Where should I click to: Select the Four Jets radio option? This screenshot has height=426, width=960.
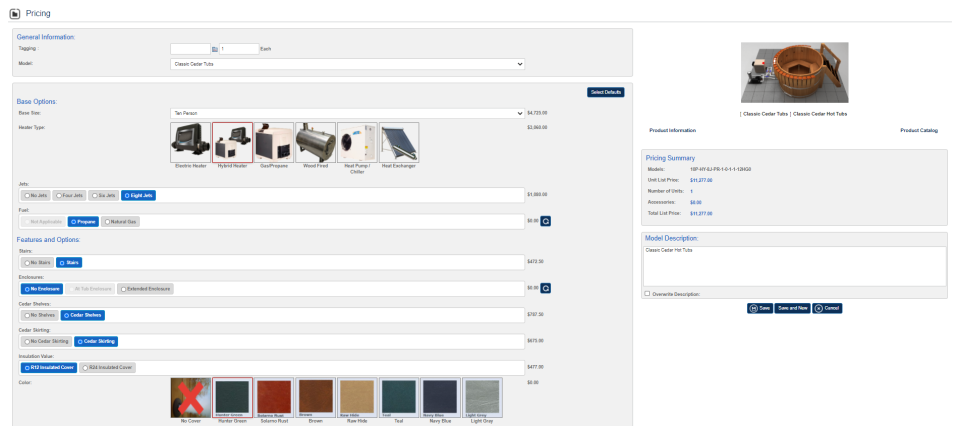[69, 195]
